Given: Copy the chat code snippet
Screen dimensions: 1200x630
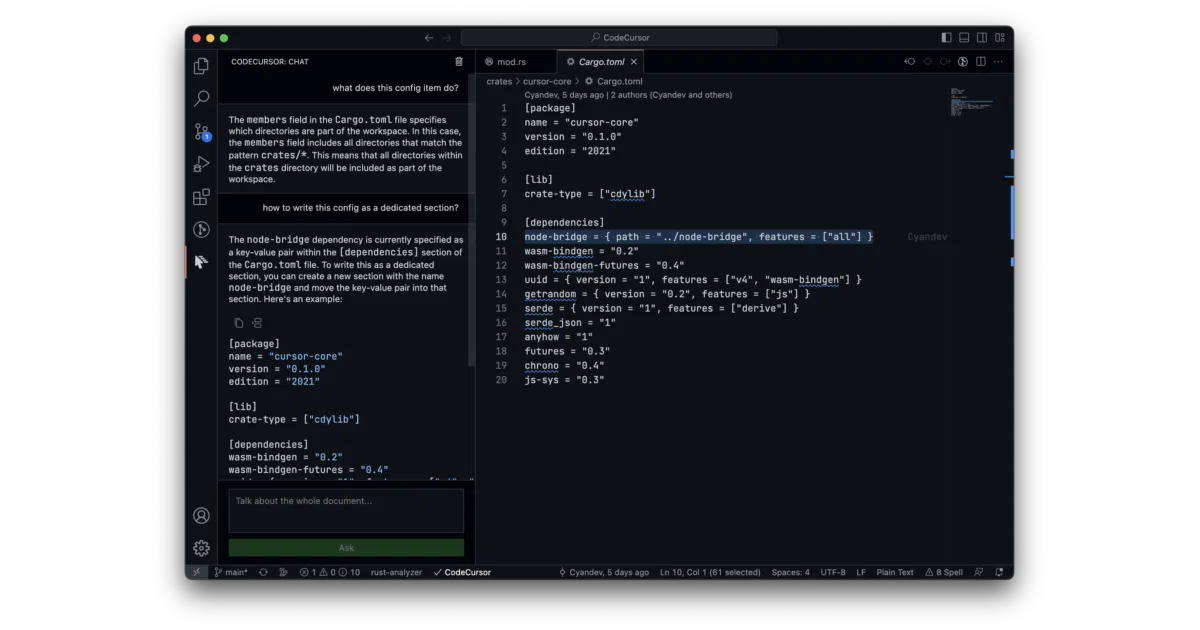Looking at the screenshot, I should click(x=238, y=323).
